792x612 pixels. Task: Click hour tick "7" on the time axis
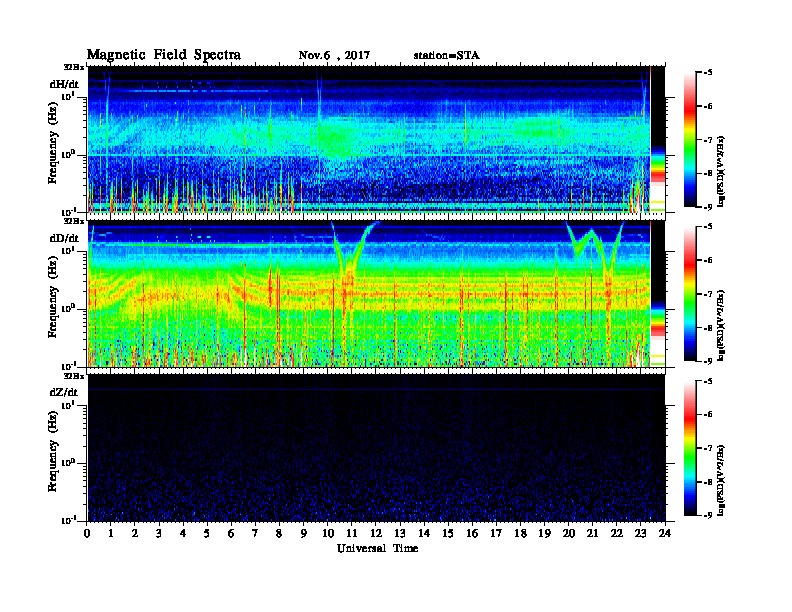255,533
